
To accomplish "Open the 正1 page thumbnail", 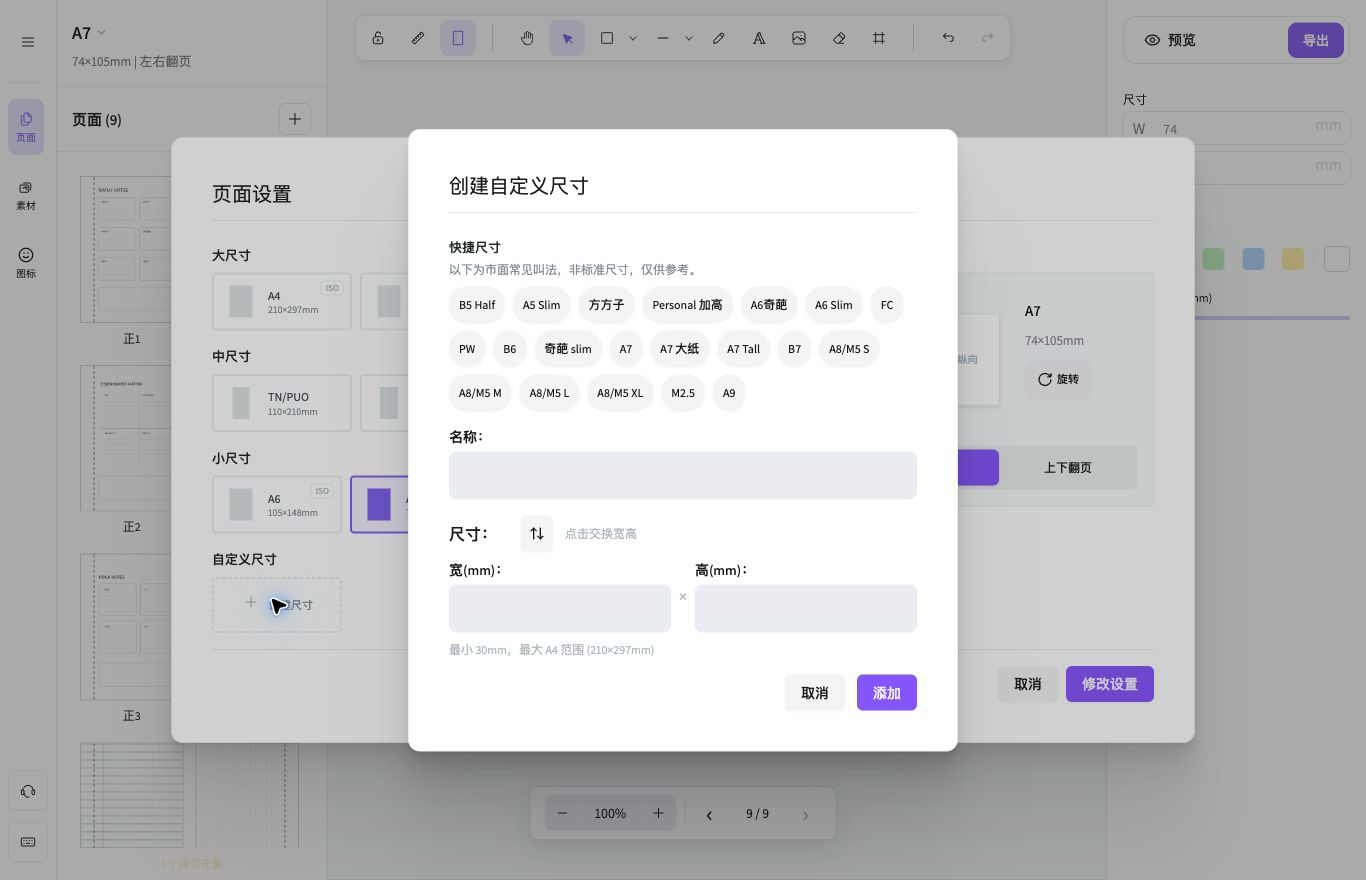I will [x=131, y=249].
